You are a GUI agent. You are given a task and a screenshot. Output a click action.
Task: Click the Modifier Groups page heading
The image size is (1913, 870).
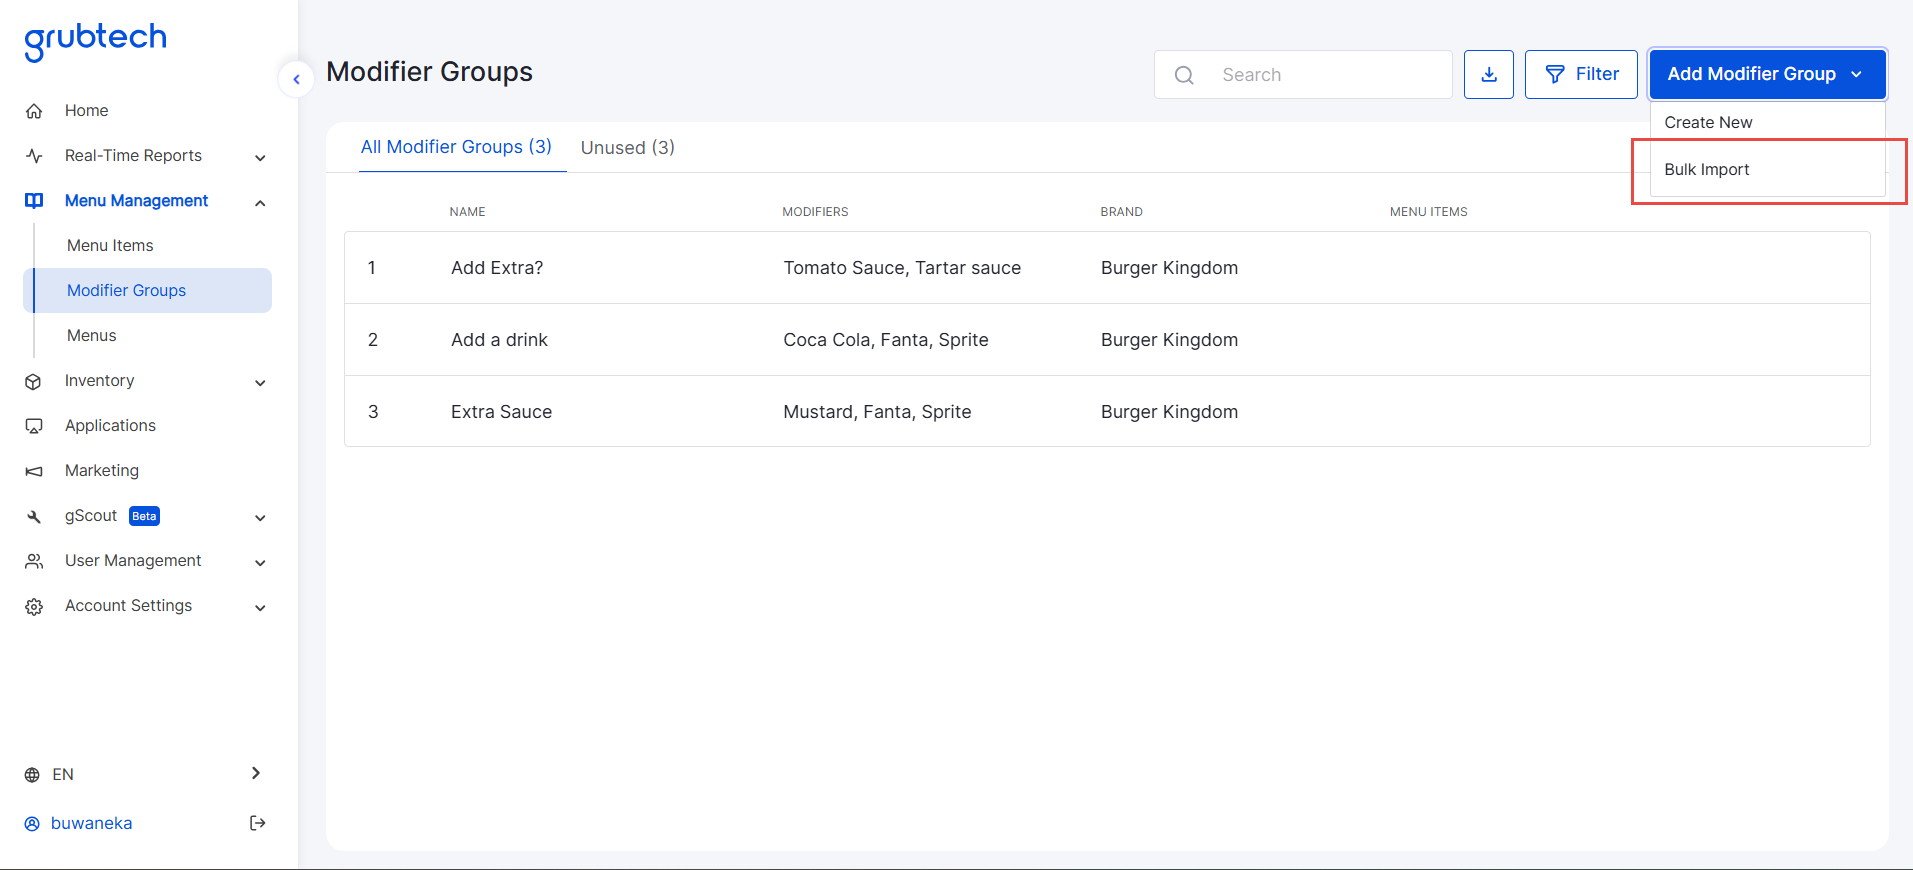(429, 72)
